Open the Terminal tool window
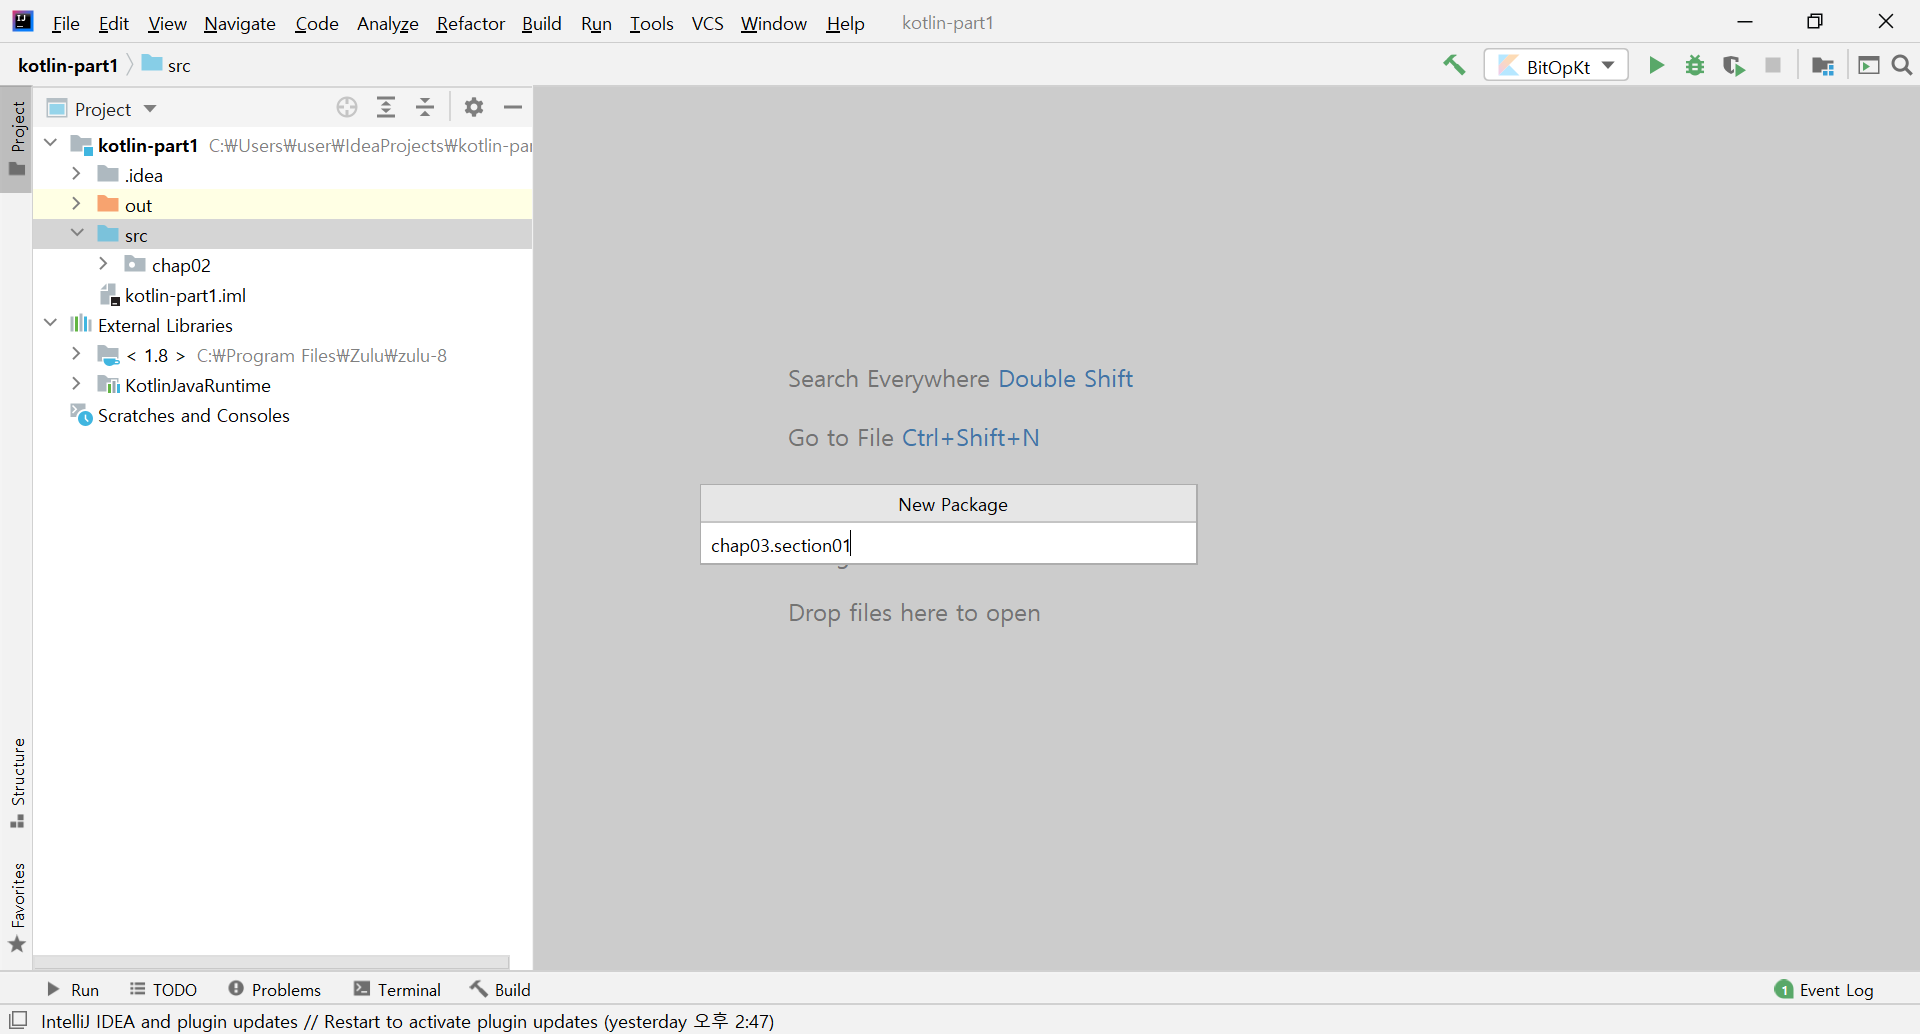The width and height of the screenshot is (1920, 1034). pyautogui.click(x=397, y=990)
